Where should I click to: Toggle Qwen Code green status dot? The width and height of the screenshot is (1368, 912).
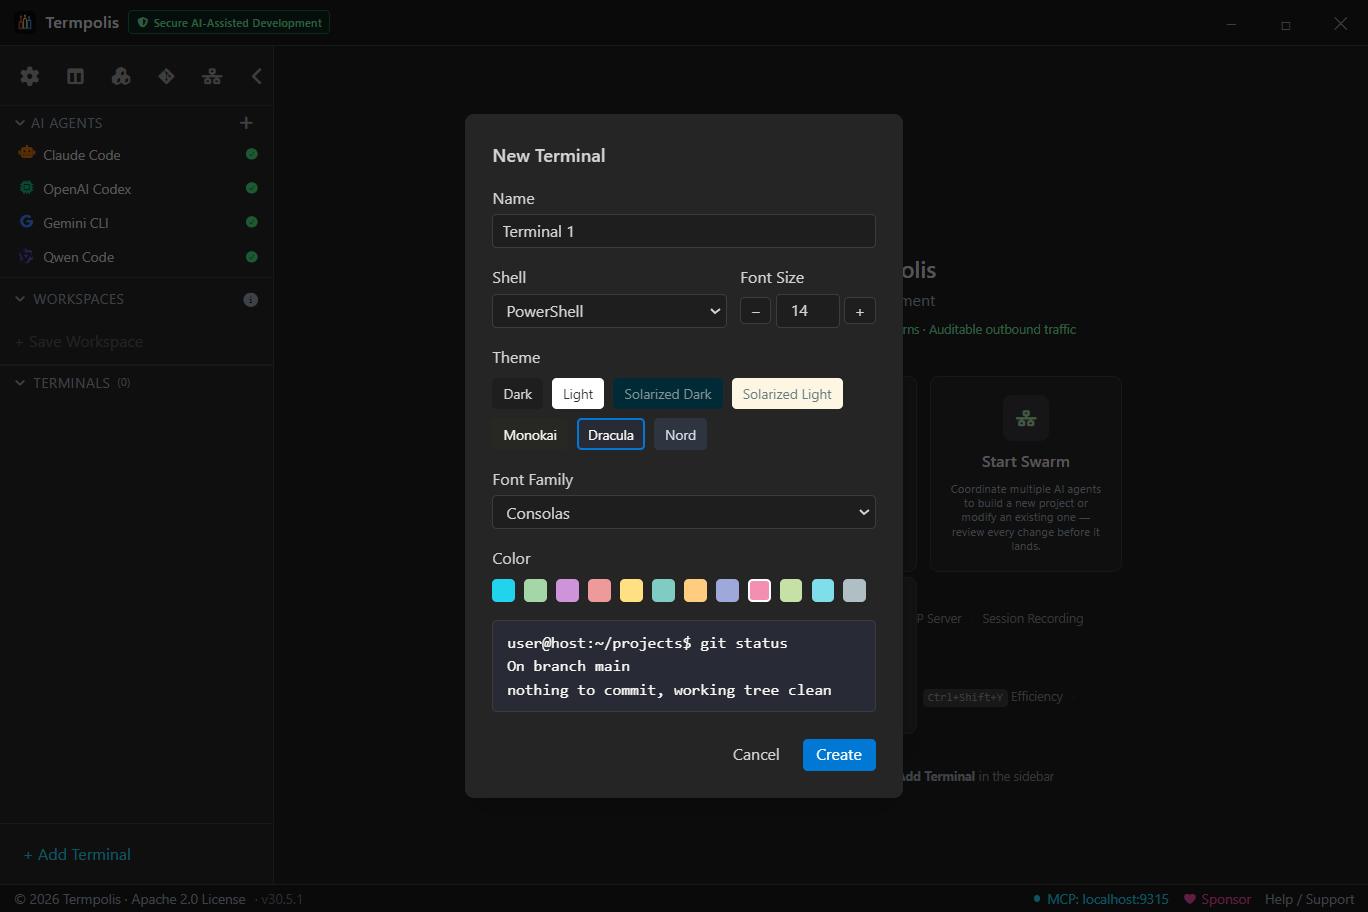(252, 257)
